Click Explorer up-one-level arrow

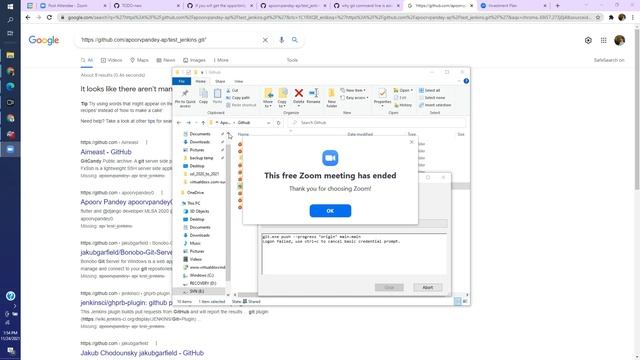[x=203, y=122]
